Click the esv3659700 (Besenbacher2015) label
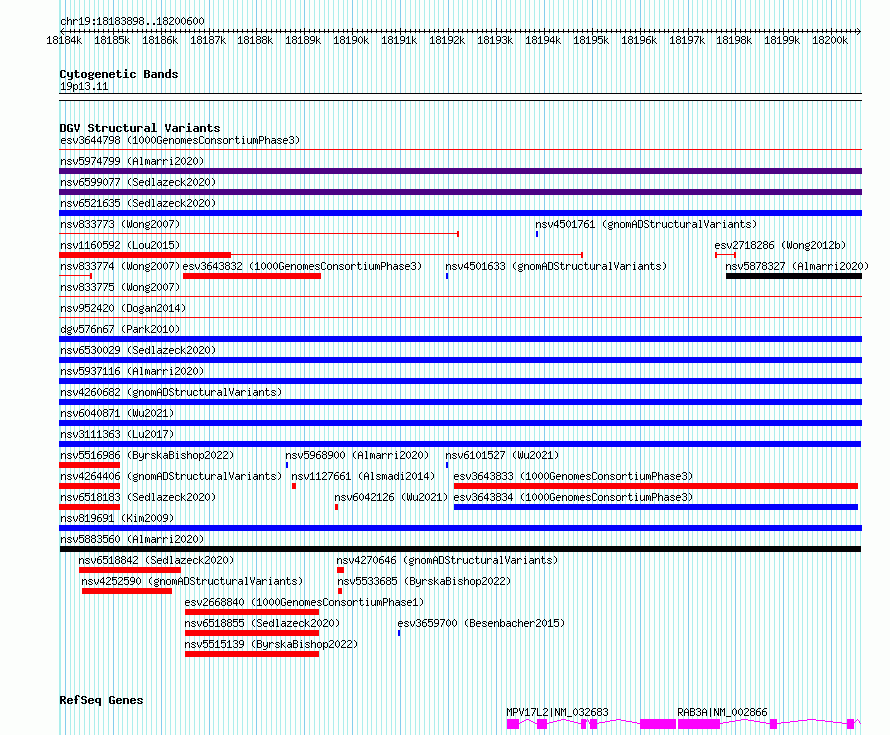The height and width of the screenshot is (735, 890). (x=481, y=623)
